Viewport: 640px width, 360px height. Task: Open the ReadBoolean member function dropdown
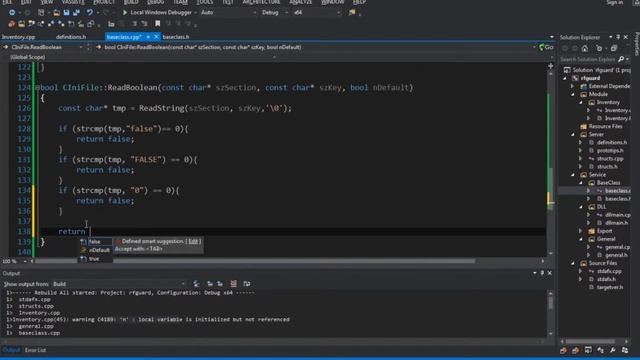tap(316, 47)
